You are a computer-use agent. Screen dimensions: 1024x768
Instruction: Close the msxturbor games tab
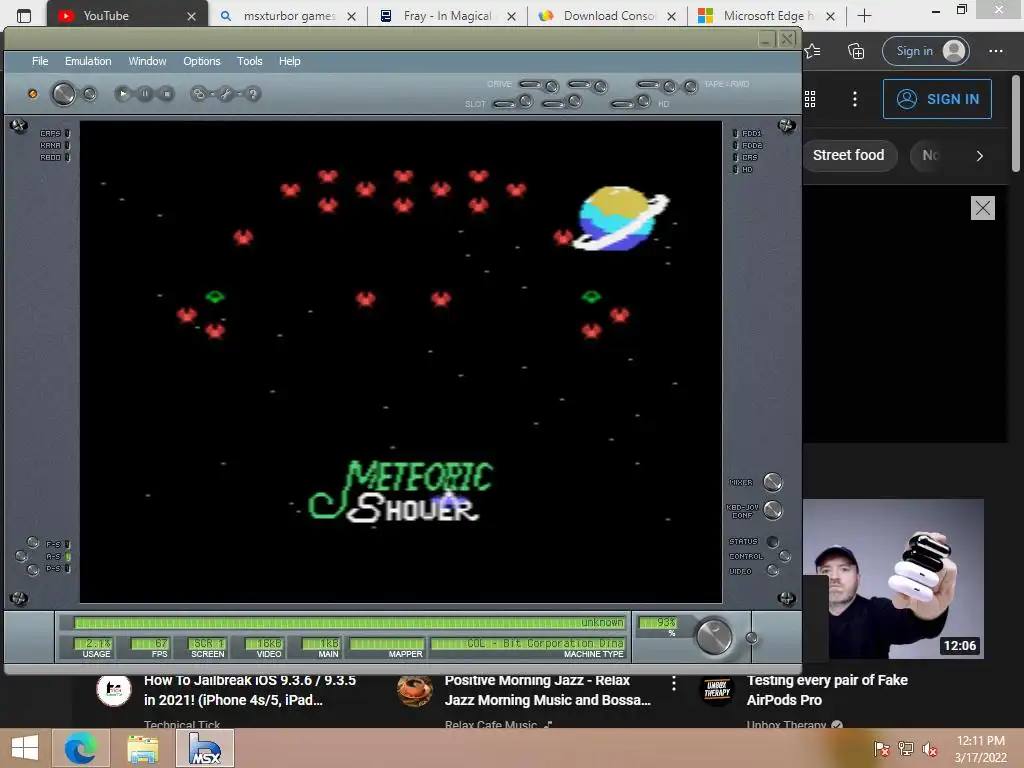(351, 16)
